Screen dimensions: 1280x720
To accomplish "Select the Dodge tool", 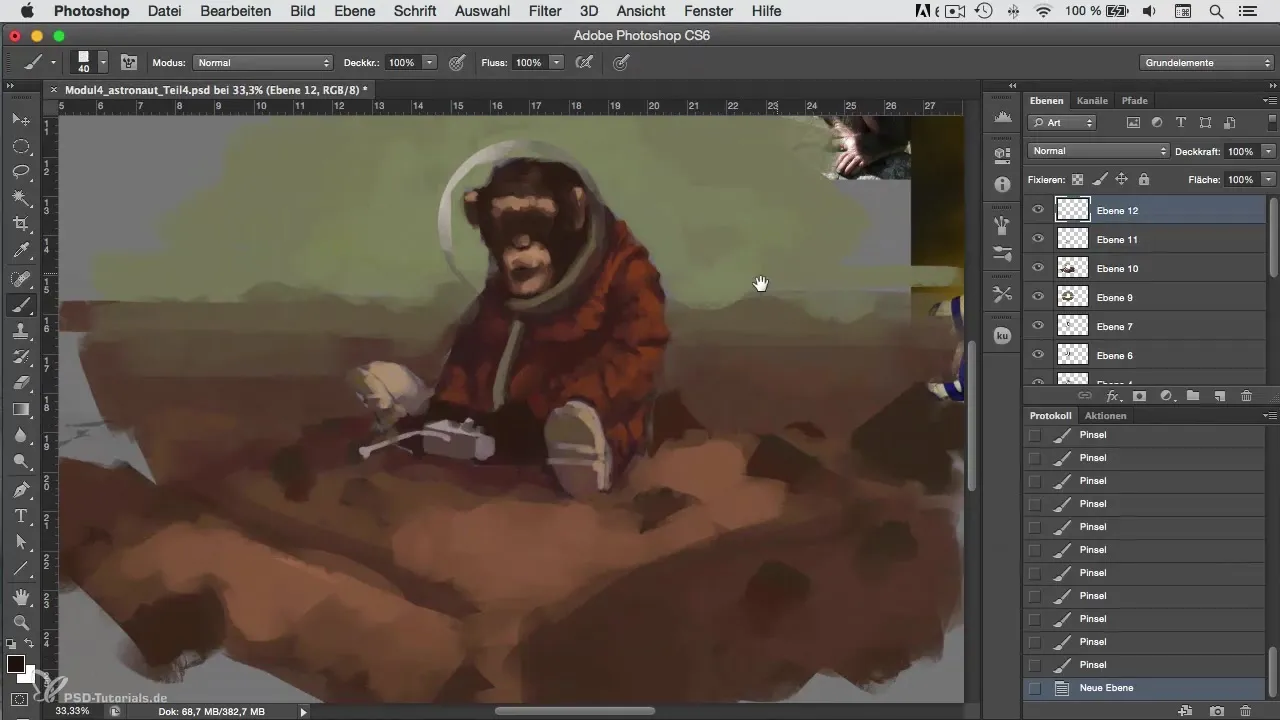I will [20, 461].
